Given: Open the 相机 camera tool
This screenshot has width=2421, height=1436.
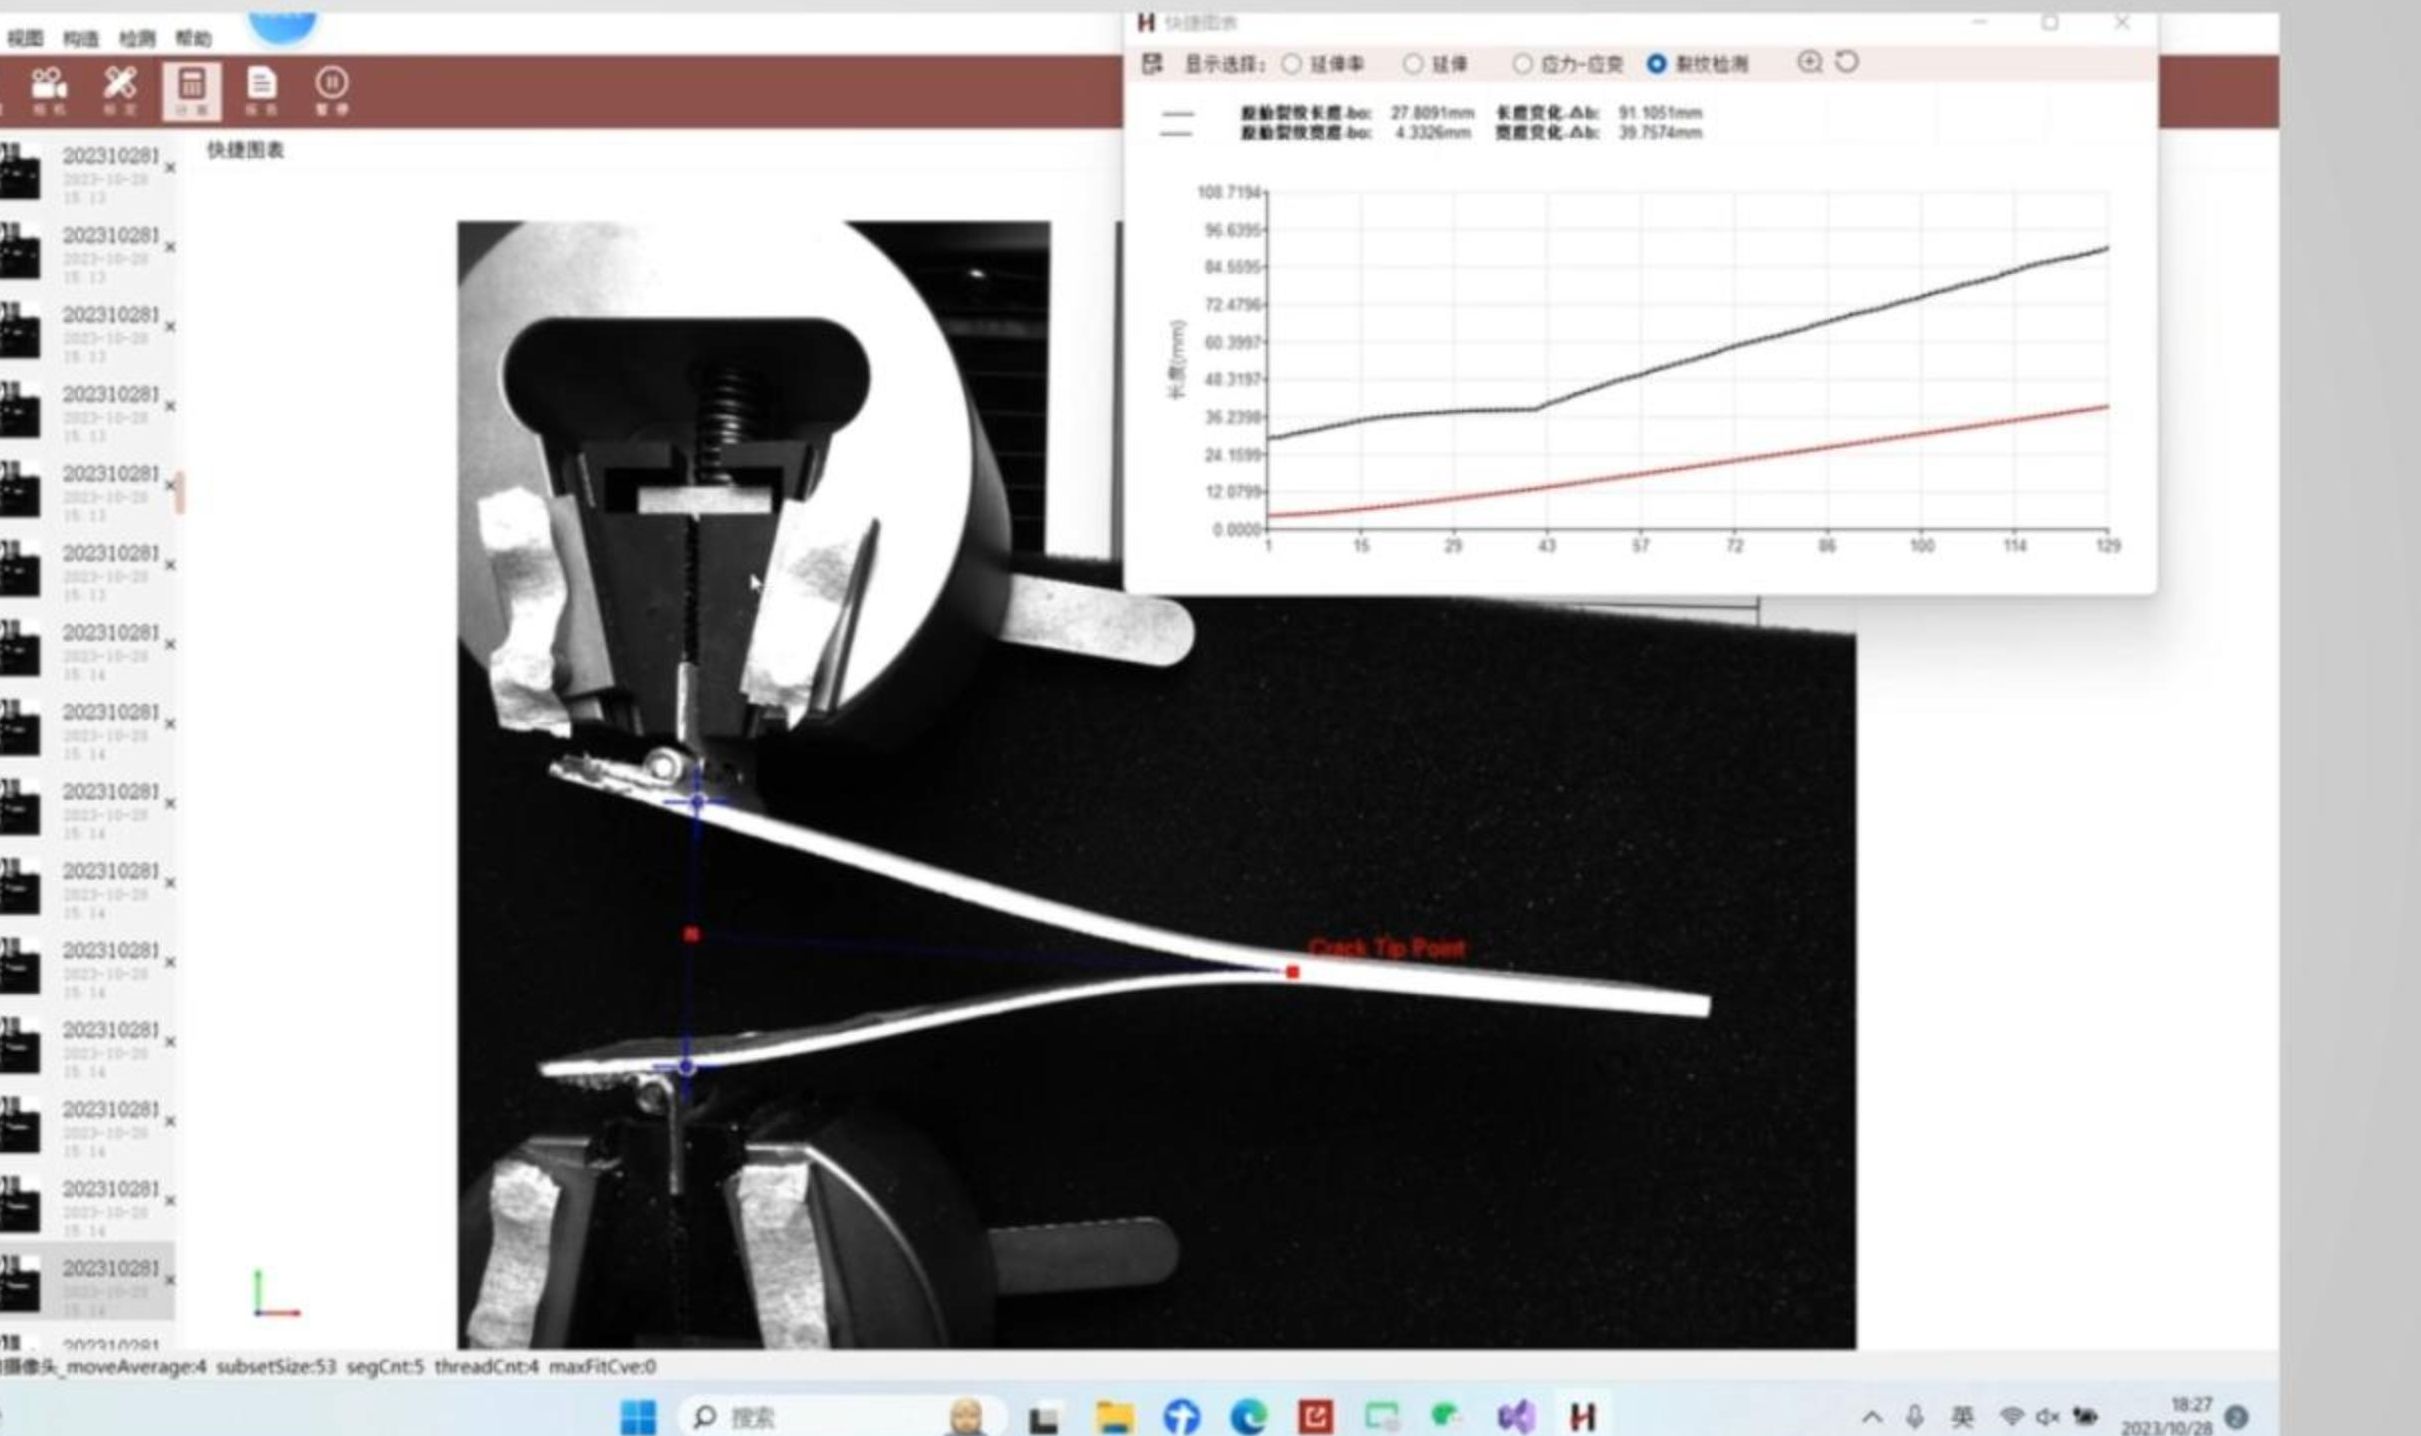Looking at the screenshot, I should tap(48, 90).
